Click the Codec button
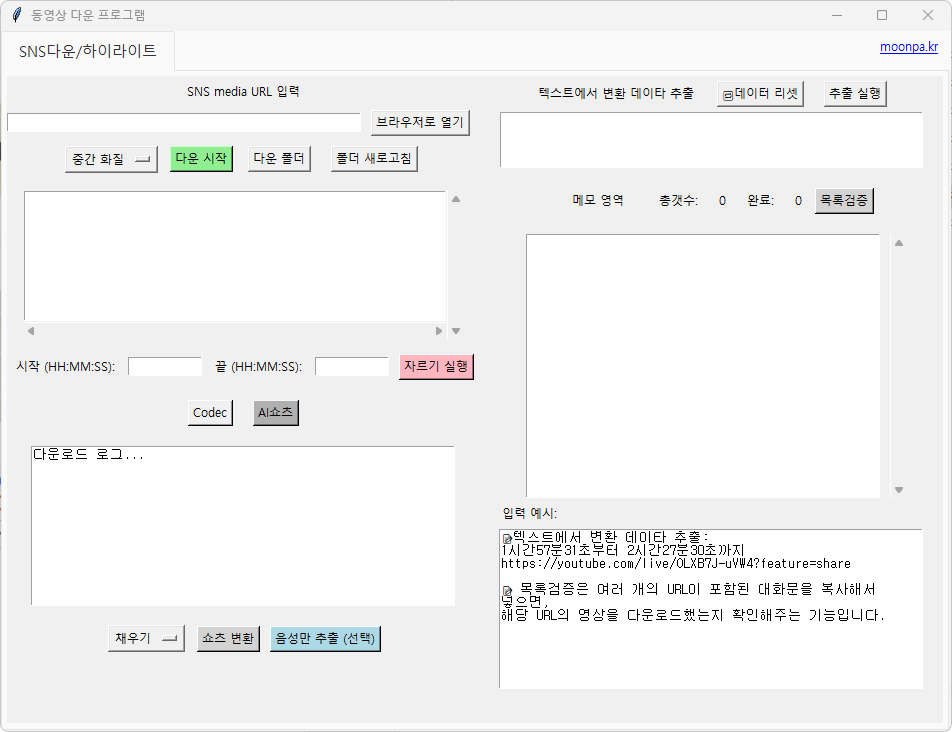952x732 pixels. tap(210, 413)
